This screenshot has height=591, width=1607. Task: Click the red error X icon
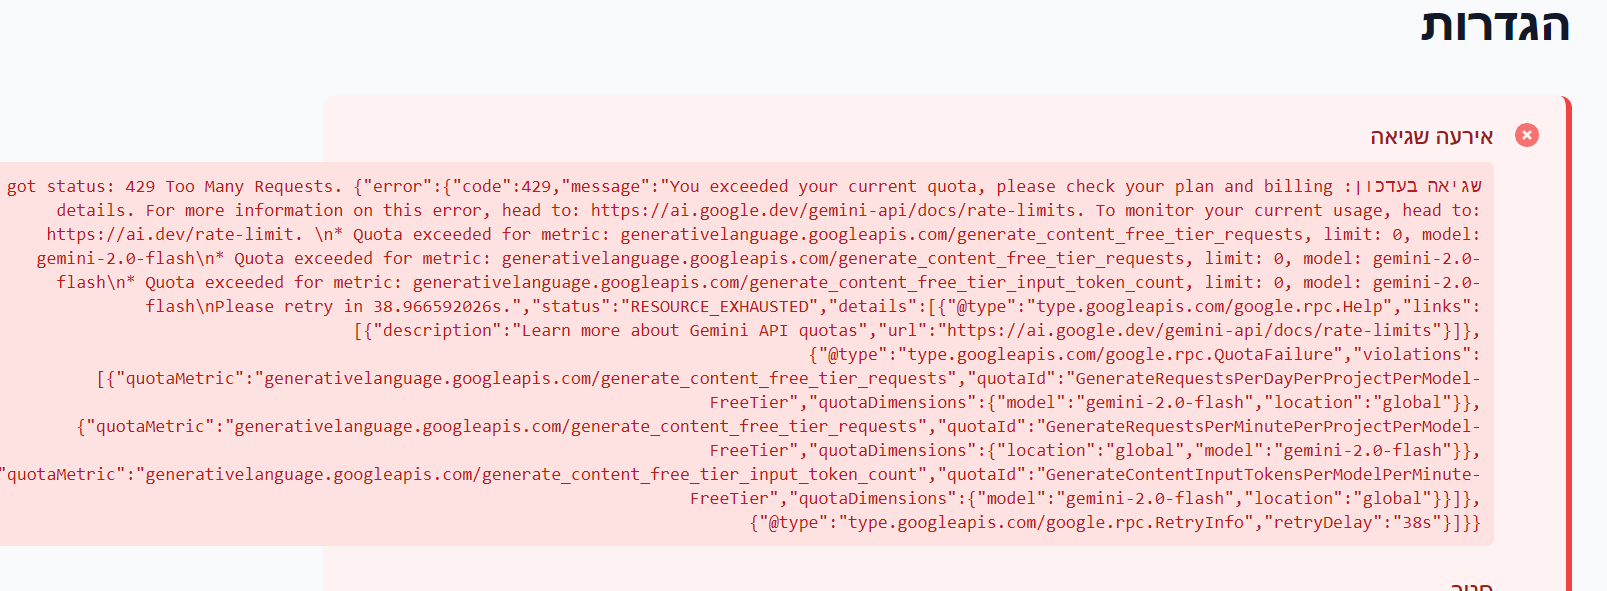tap(1527, 135)
